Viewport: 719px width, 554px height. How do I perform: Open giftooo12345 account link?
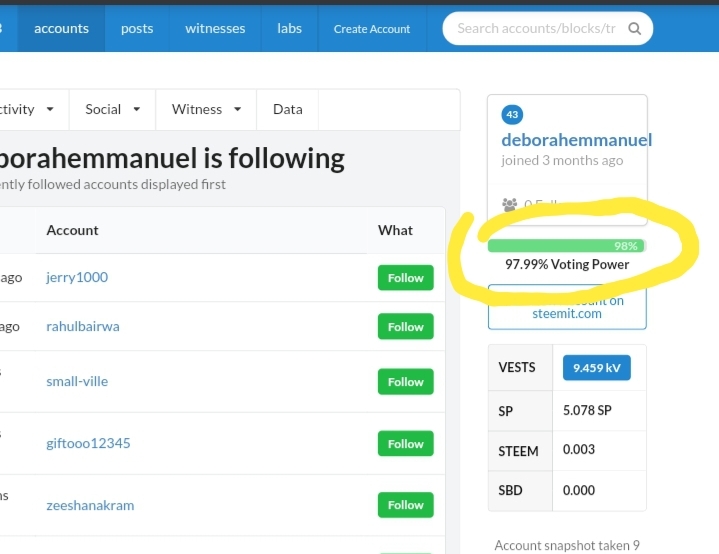click(x=88, y=443)
